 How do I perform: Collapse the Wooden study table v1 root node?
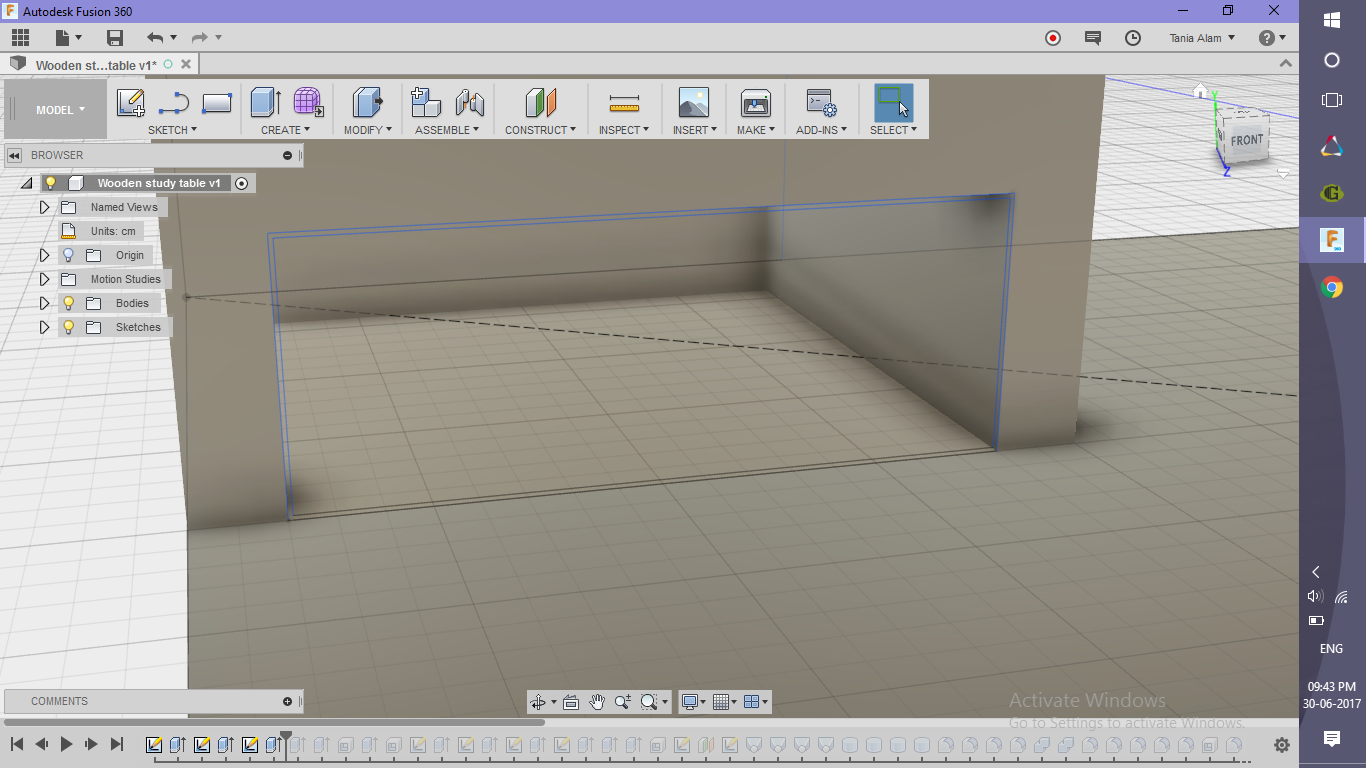(x=26, y=183)
